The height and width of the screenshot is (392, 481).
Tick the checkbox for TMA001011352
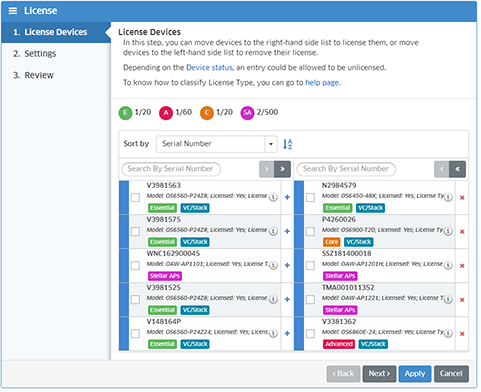point(310,300)
